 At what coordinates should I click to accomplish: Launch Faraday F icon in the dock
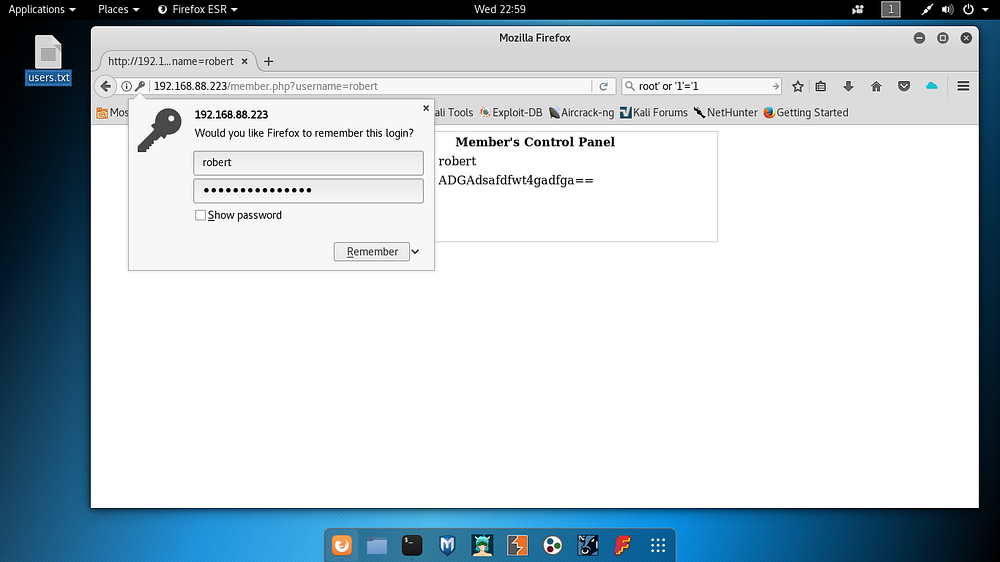click(x=622, y=545)
